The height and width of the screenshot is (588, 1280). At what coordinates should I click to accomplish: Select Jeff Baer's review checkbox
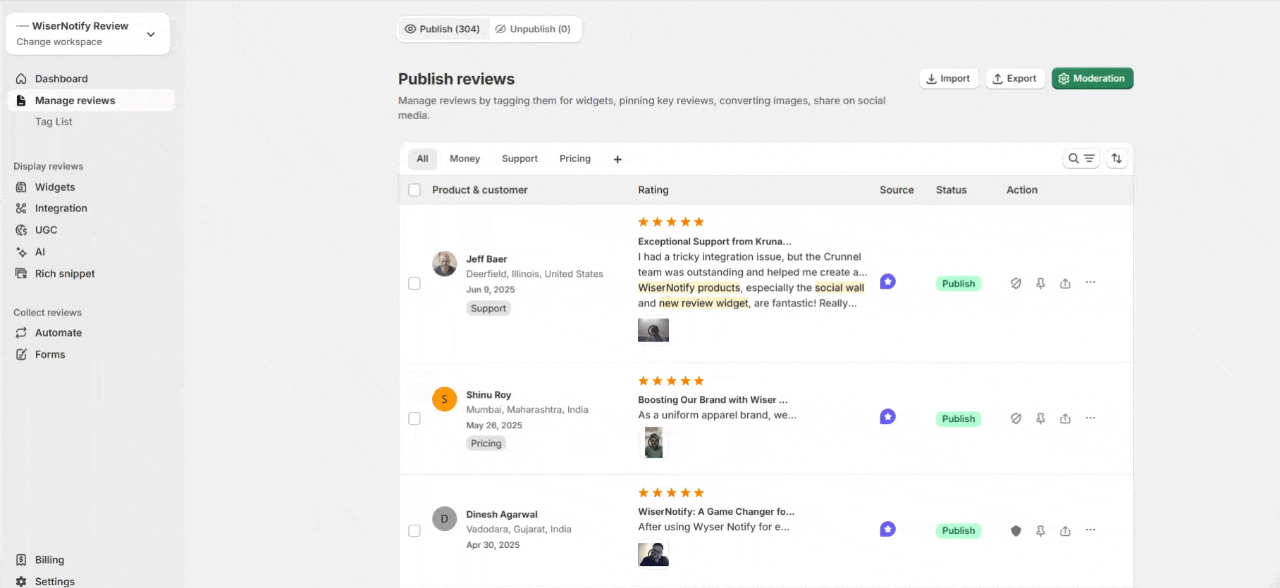[414, 284]
